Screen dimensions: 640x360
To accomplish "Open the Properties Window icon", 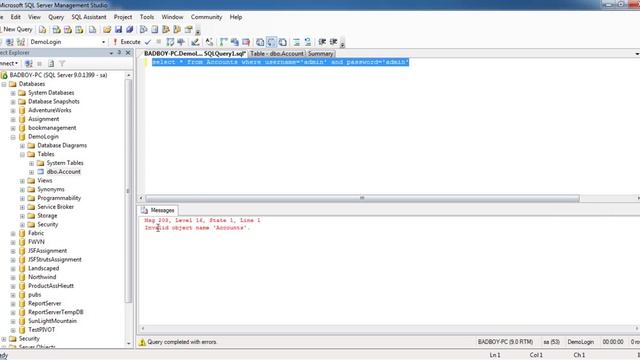I will click(189, 30).
